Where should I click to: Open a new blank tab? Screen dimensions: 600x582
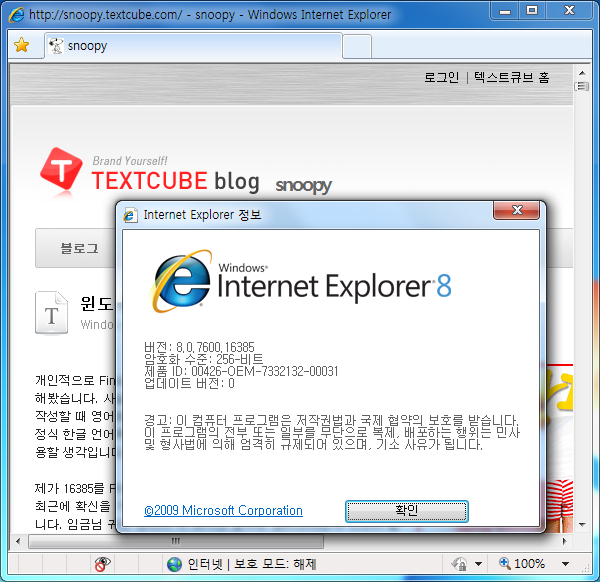[357, 47]
